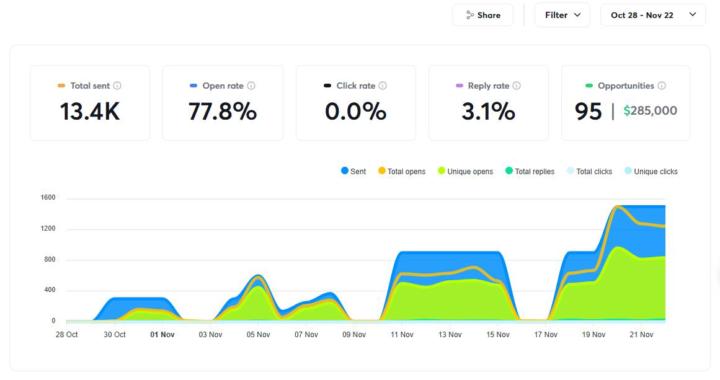The height and width of the screenshot is (380, 720).
Task: Click the info icon next to Click rate
Action: [x=382, y=85]
